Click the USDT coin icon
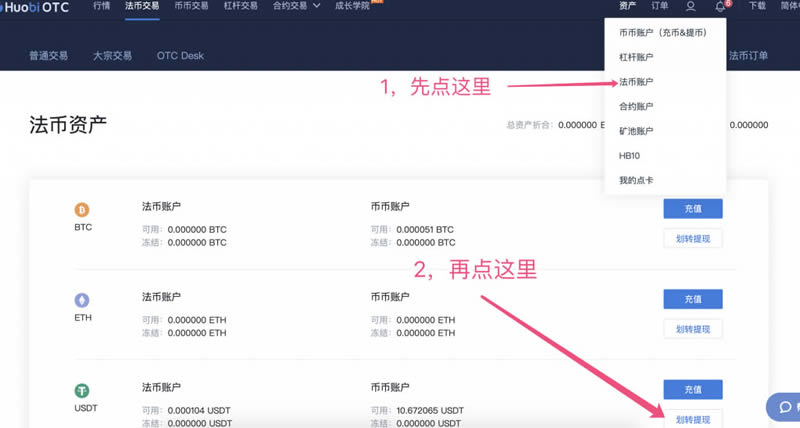 point(82,390)
